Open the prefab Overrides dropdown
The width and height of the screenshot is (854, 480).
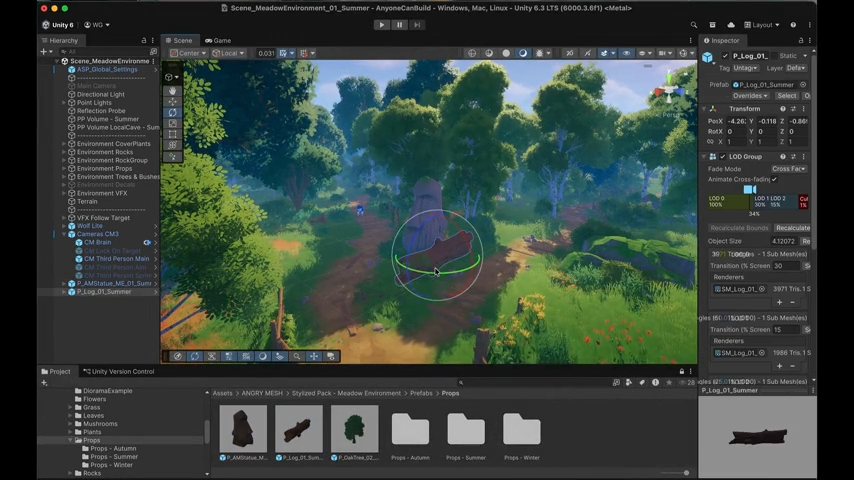(750, 96)
